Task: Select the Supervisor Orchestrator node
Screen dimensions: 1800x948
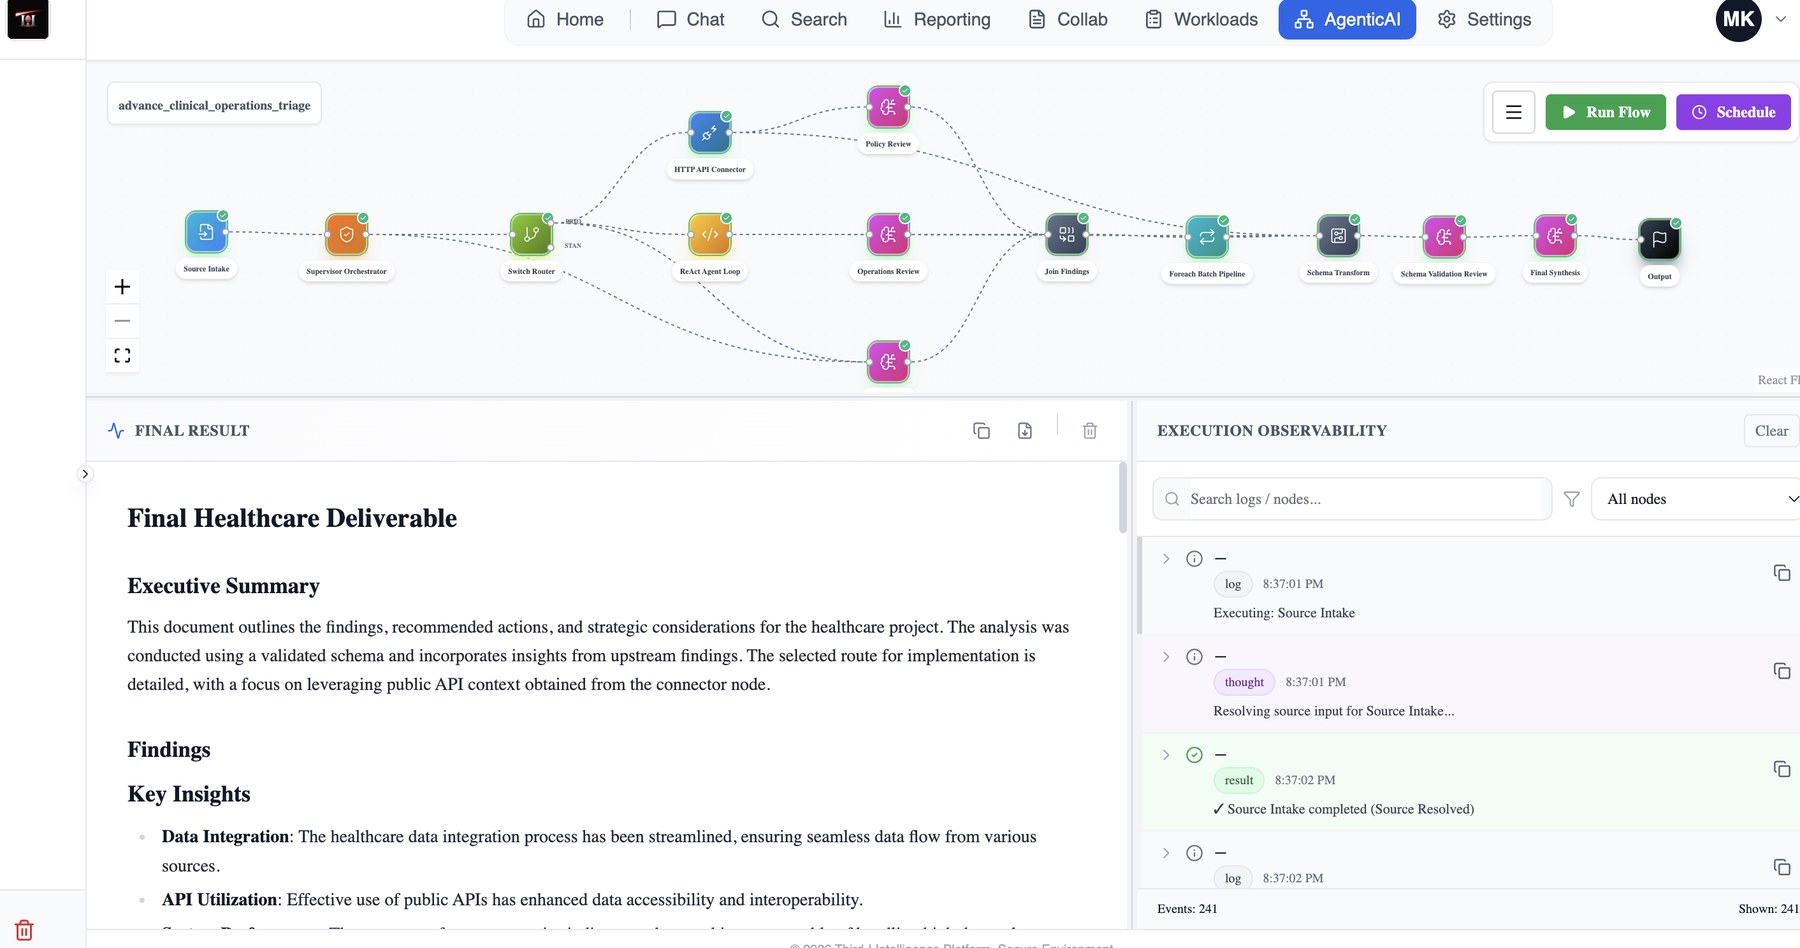Action: point(346,234)
